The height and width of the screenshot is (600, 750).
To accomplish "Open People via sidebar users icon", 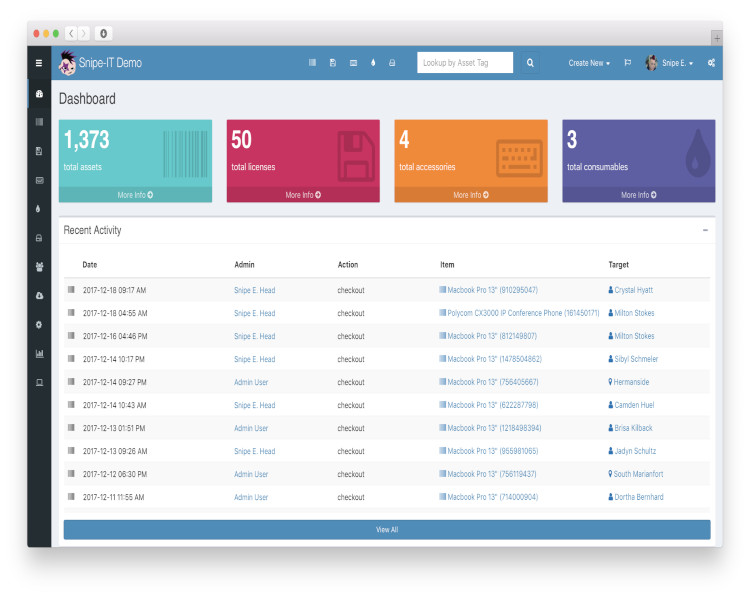I will pyautogui.click(x=39, y=267).
